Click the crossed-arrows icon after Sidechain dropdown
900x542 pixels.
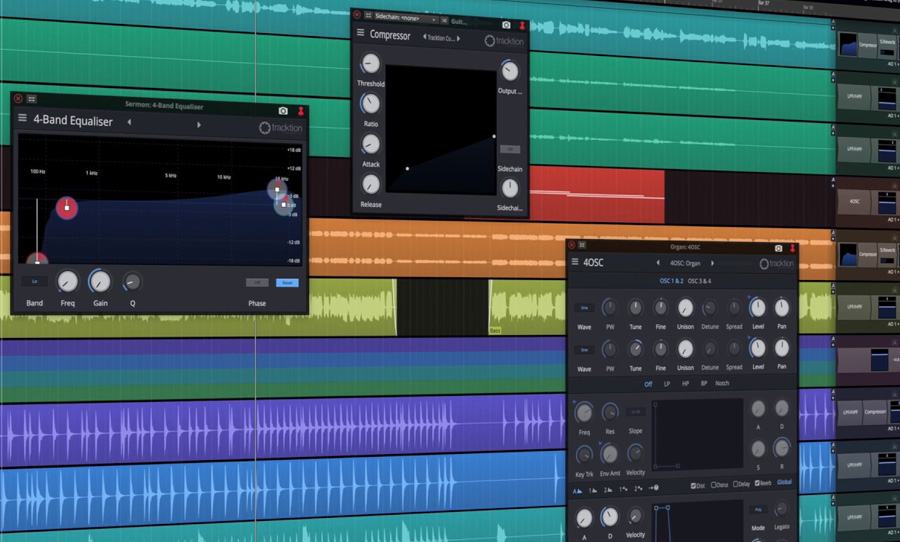click(444, 21)
